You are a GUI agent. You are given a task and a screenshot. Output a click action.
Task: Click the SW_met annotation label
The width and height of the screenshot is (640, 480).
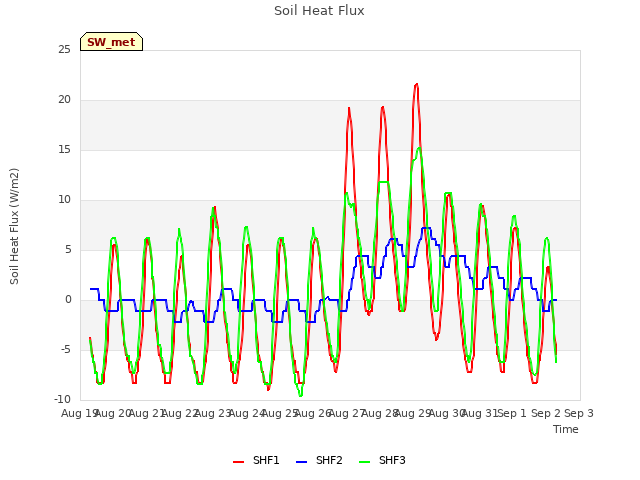(111, 42)
